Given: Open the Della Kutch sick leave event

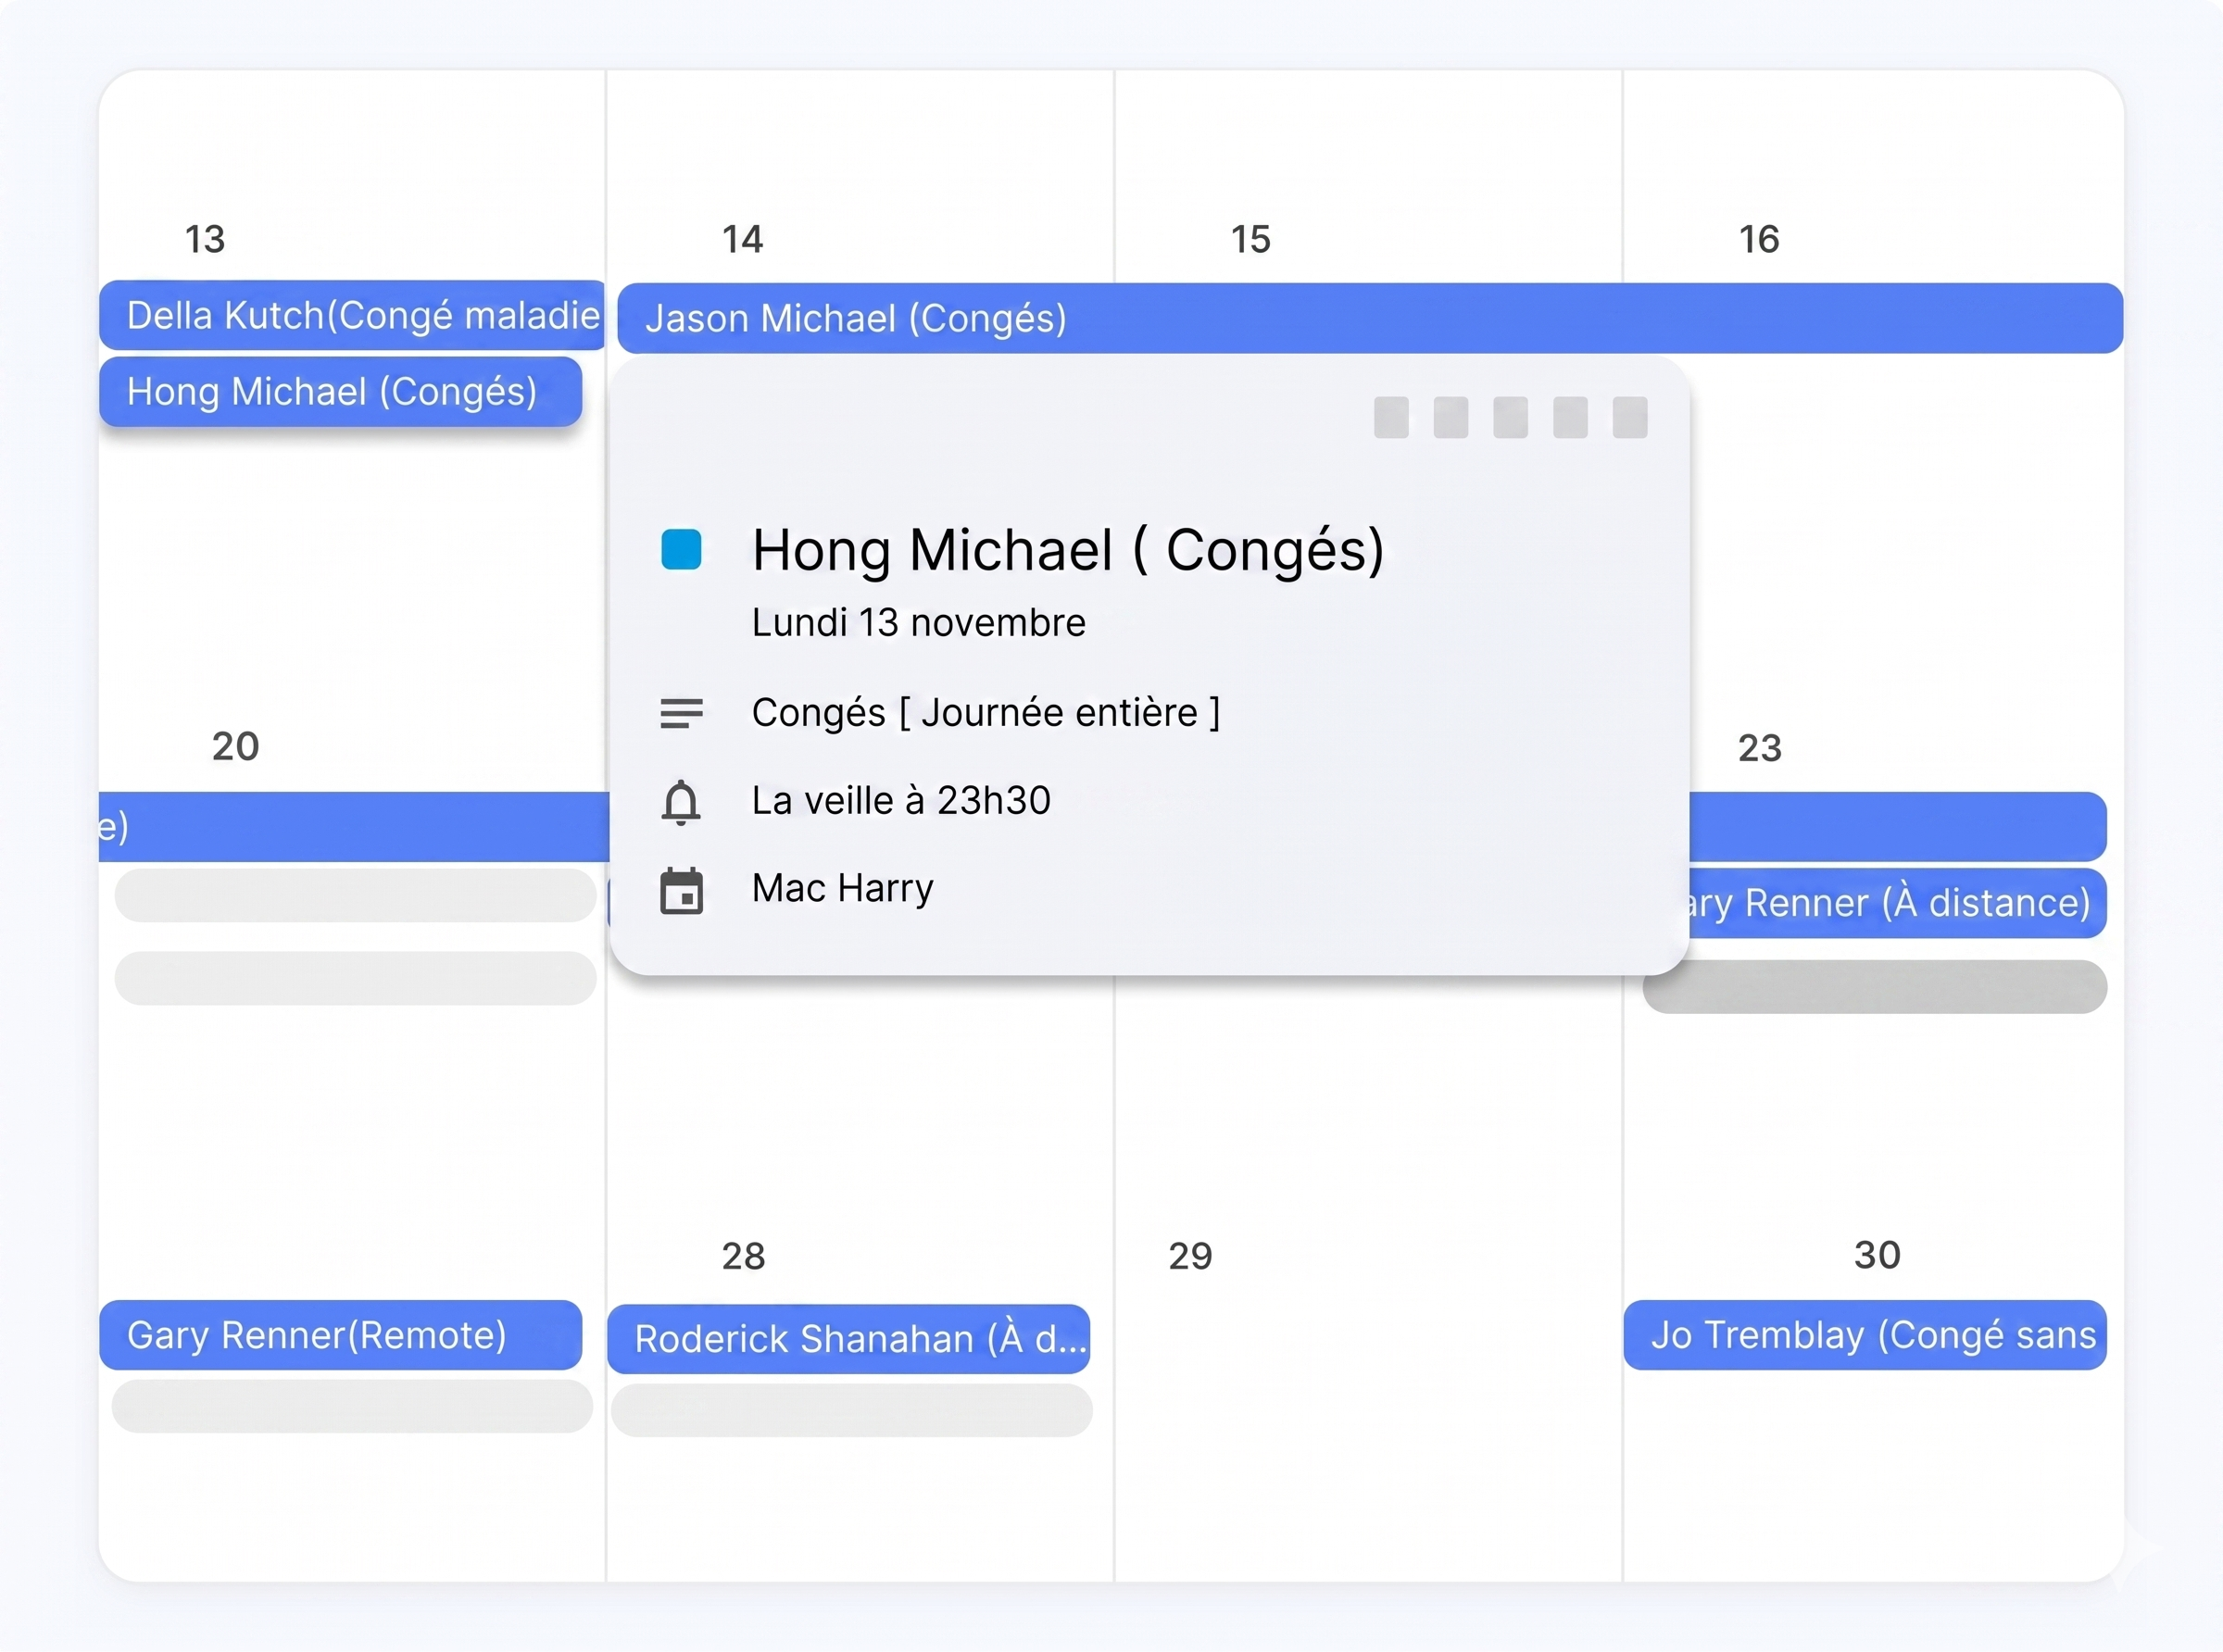Looking at the screenshot, I should (x=350, y=316).
